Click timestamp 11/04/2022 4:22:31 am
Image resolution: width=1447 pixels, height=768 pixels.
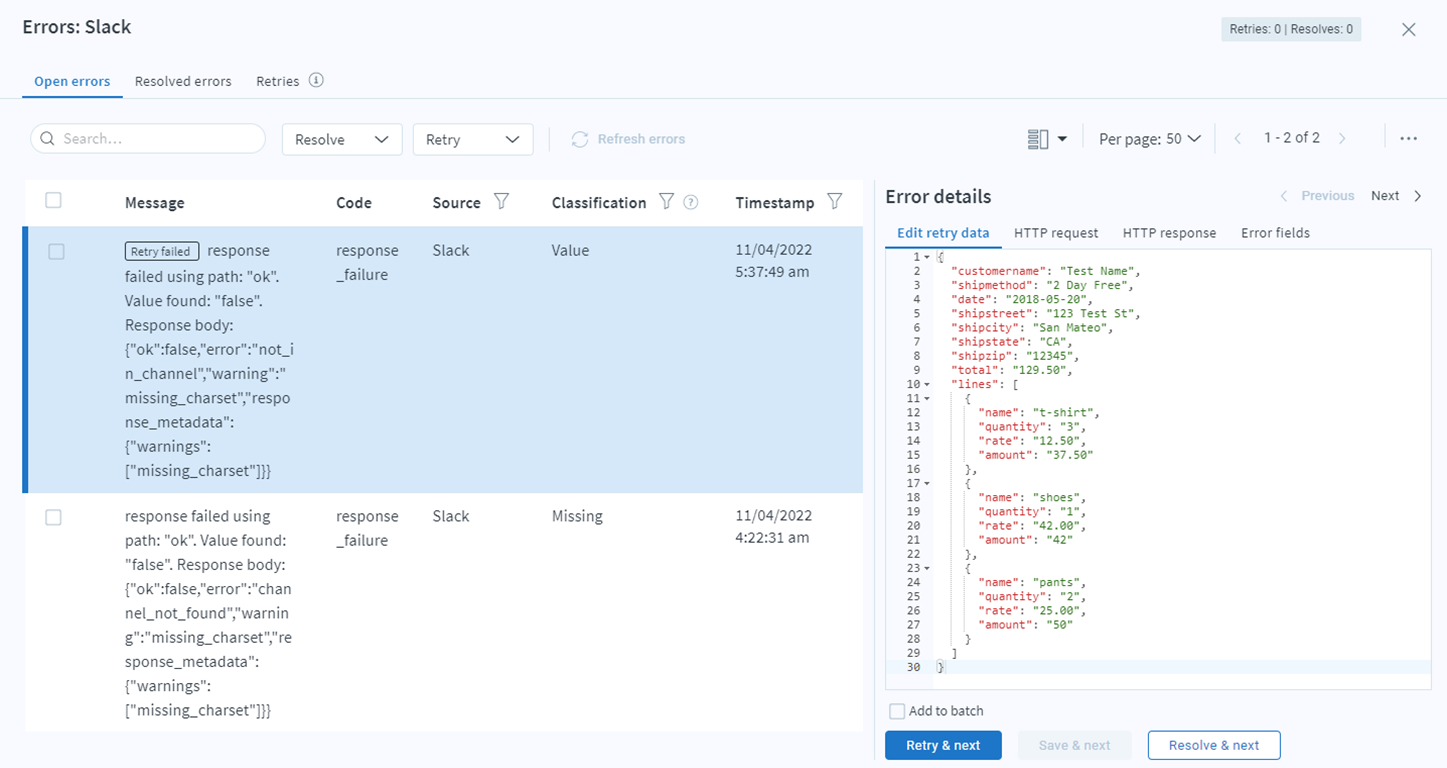point(773,527)
